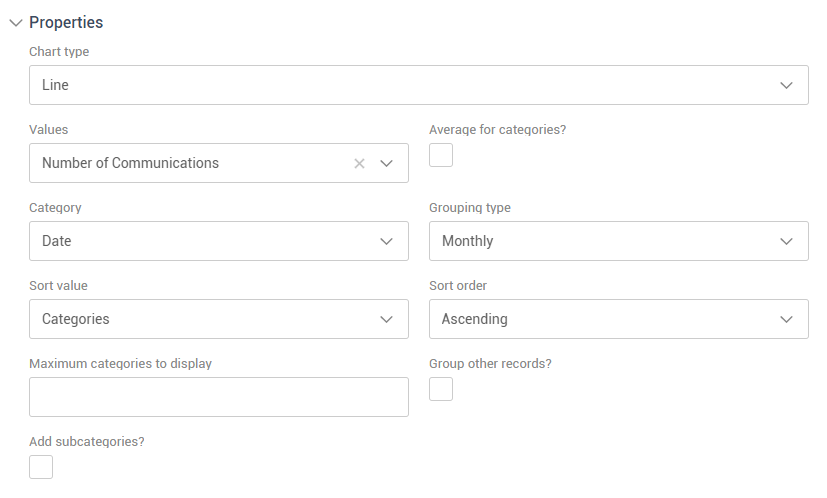The height and width of the screenshot is (498, 827).
Task: Click the Values field chevron arrow
Action: [x=387, y=163]
